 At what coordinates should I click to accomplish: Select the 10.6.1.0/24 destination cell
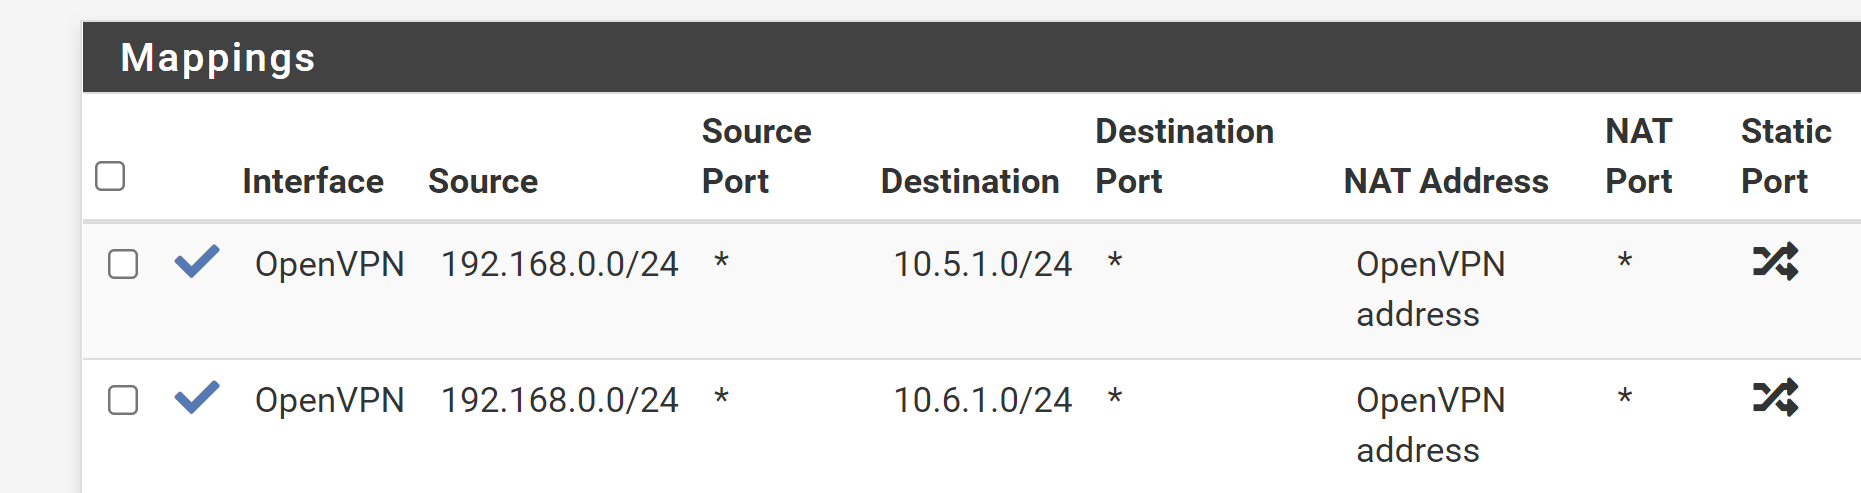[x=983, y=400]
